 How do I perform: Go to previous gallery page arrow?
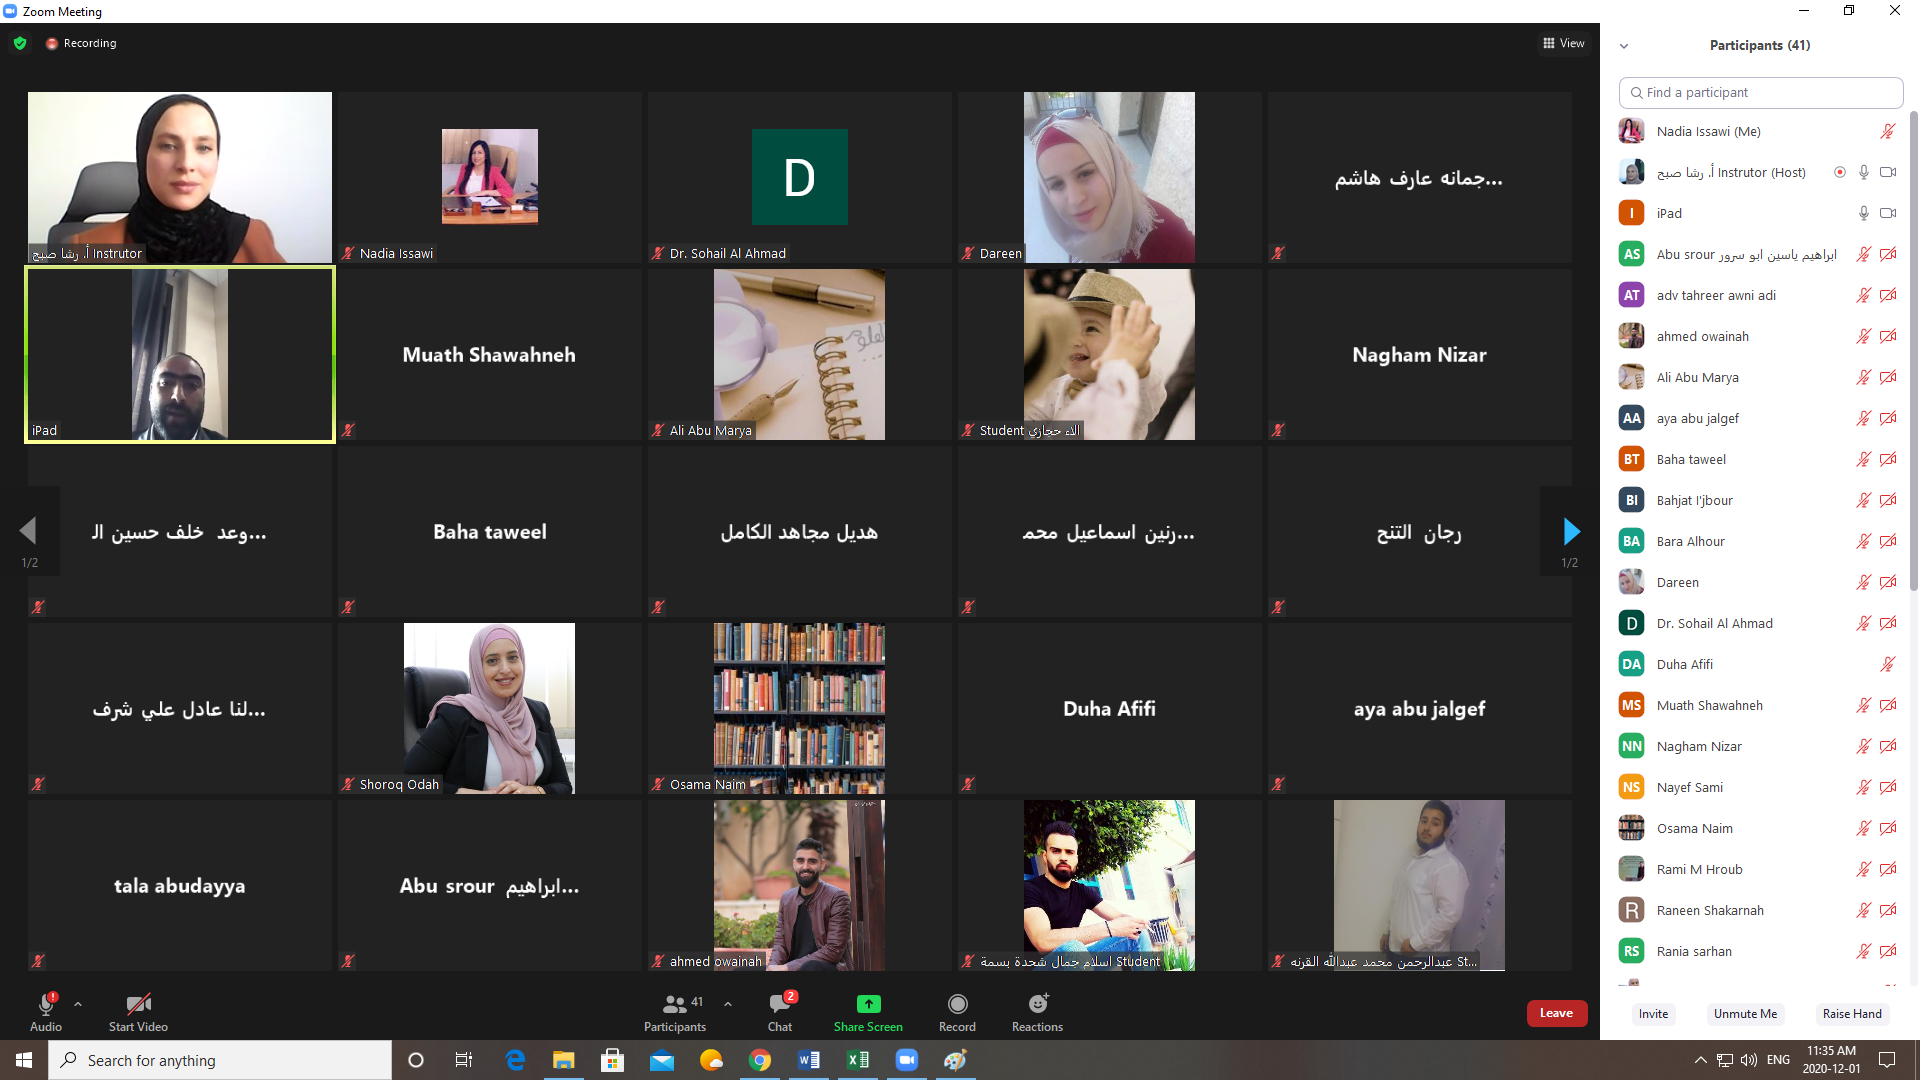tap(28, 531)
